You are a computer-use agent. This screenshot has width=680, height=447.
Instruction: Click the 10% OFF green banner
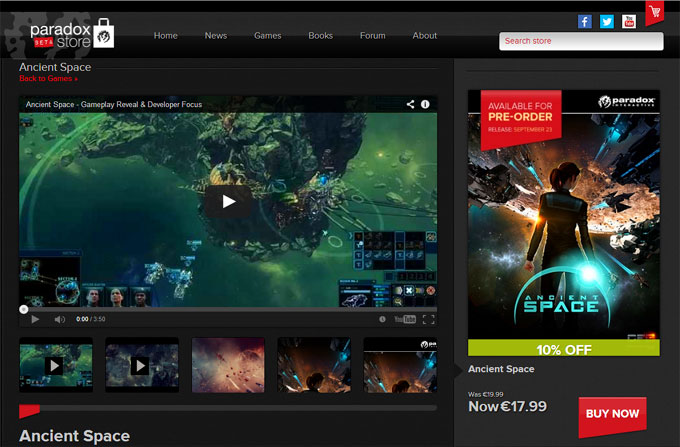click(x=564, y=348)
